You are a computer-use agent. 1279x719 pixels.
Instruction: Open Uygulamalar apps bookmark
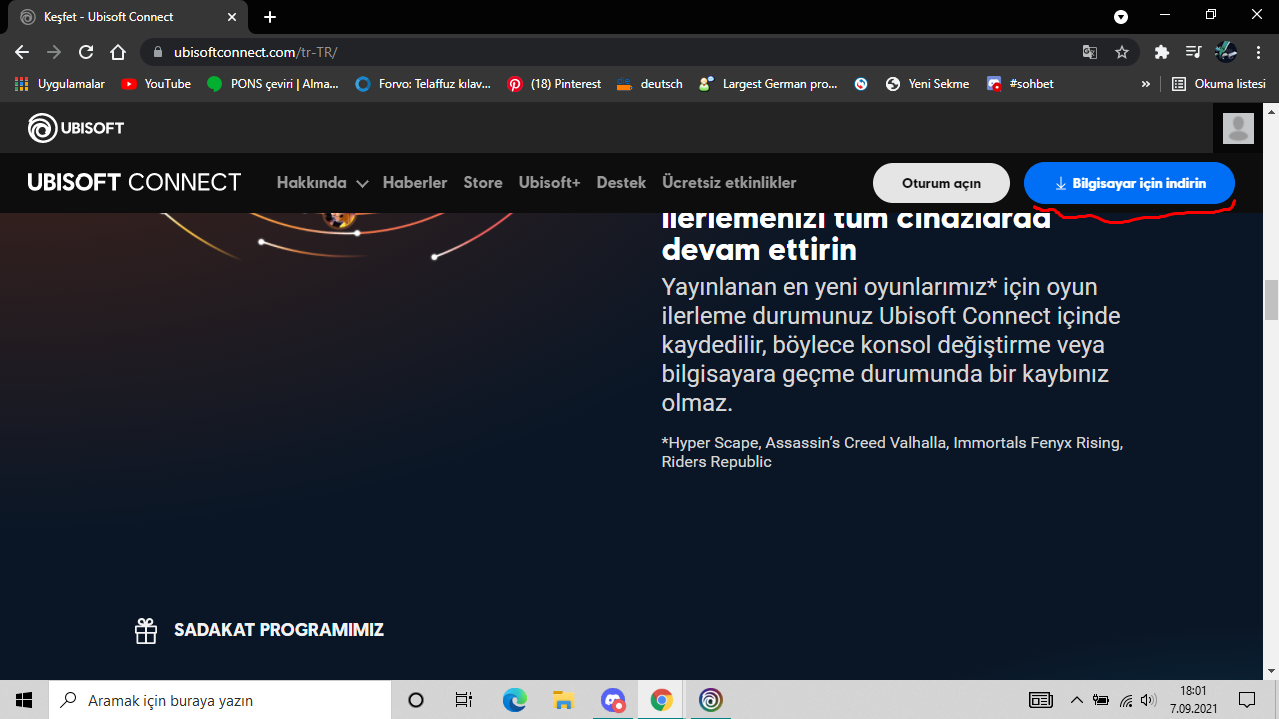(x=60, y=84)
